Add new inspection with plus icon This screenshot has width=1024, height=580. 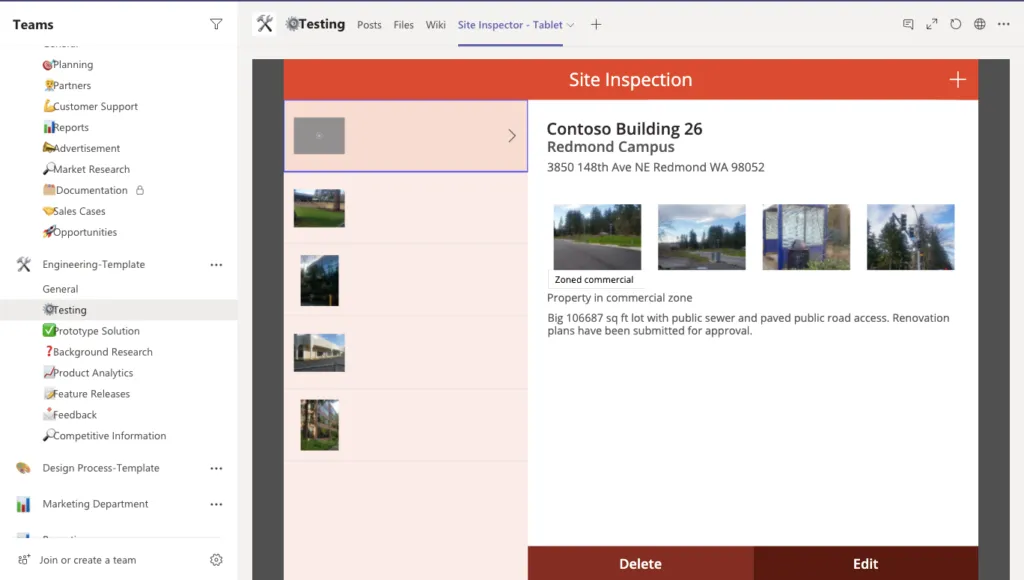(957, 80)
